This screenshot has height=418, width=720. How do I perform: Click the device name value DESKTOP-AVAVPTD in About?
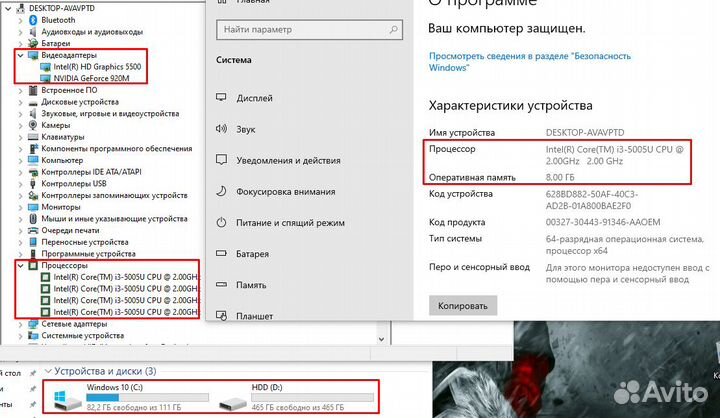(x=585, y=133)
